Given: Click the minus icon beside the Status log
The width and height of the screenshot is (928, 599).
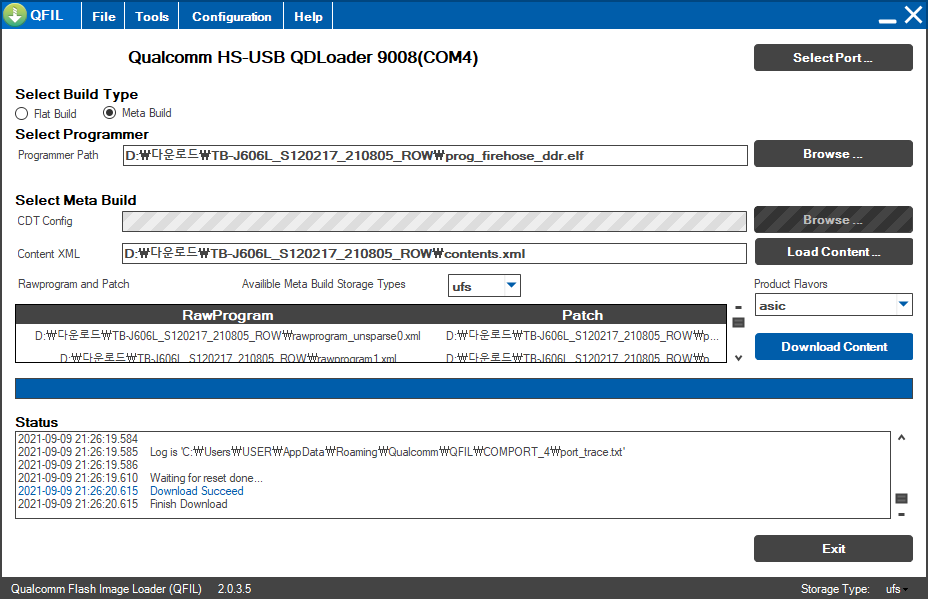Looking at the screenshot, I should (901, 514).
